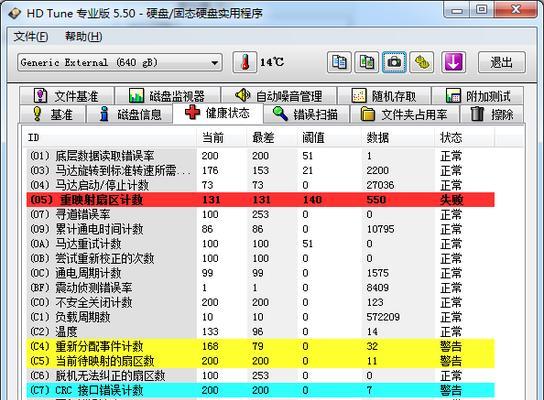
Task: Save screenshot using the camera icon
Action: [394, 62]
